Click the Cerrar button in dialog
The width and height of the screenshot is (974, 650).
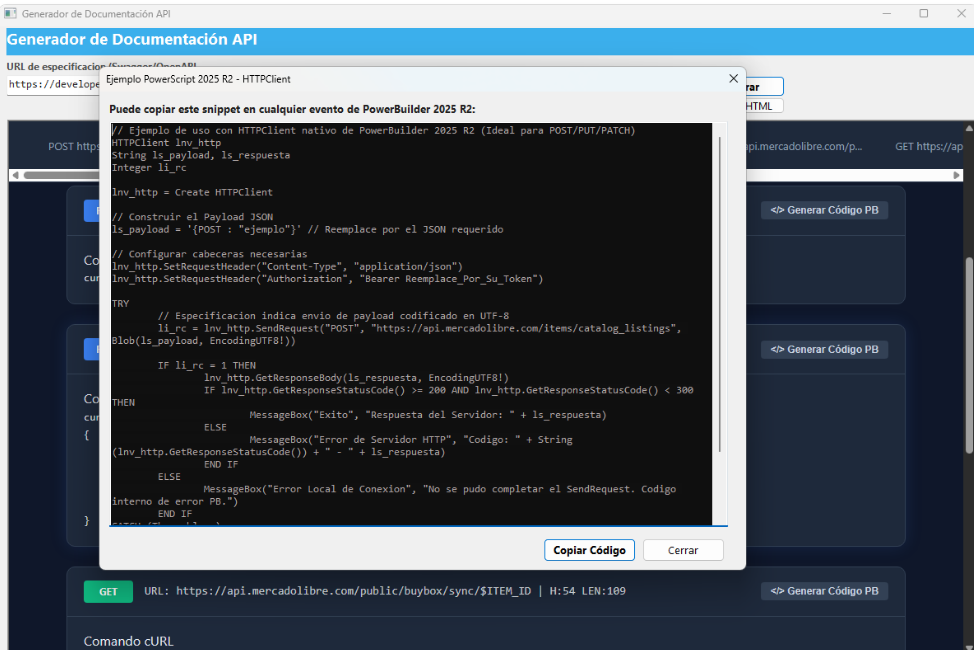pos(683,550)
